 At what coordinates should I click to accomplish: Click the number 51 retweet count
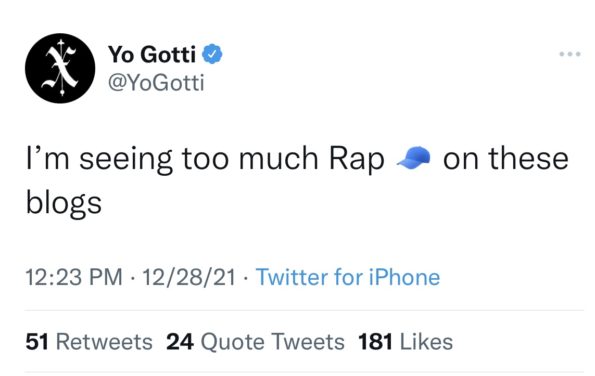coord(37,341)
